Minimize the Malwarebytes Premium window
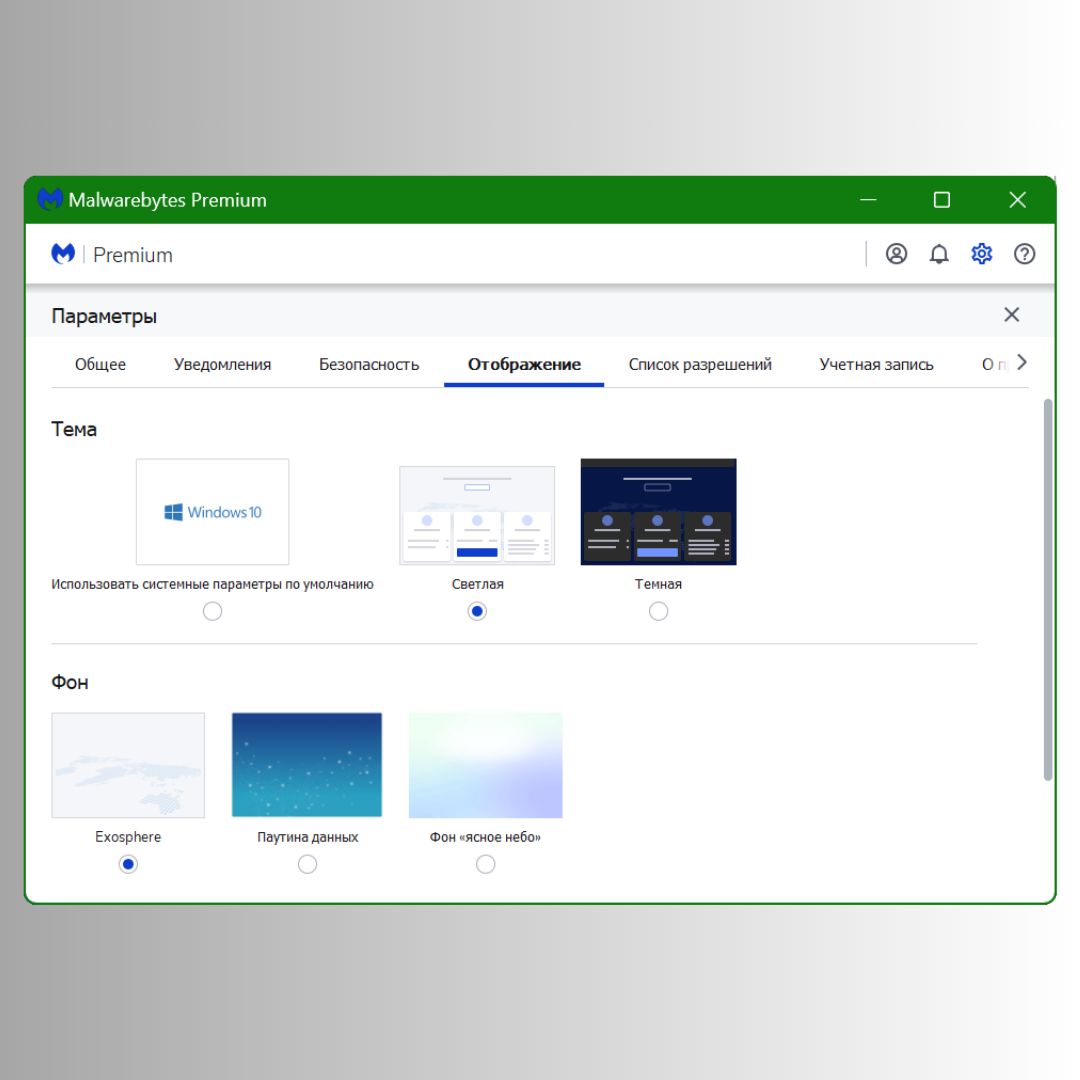The image size is (1080, 1080). (869, 200)
